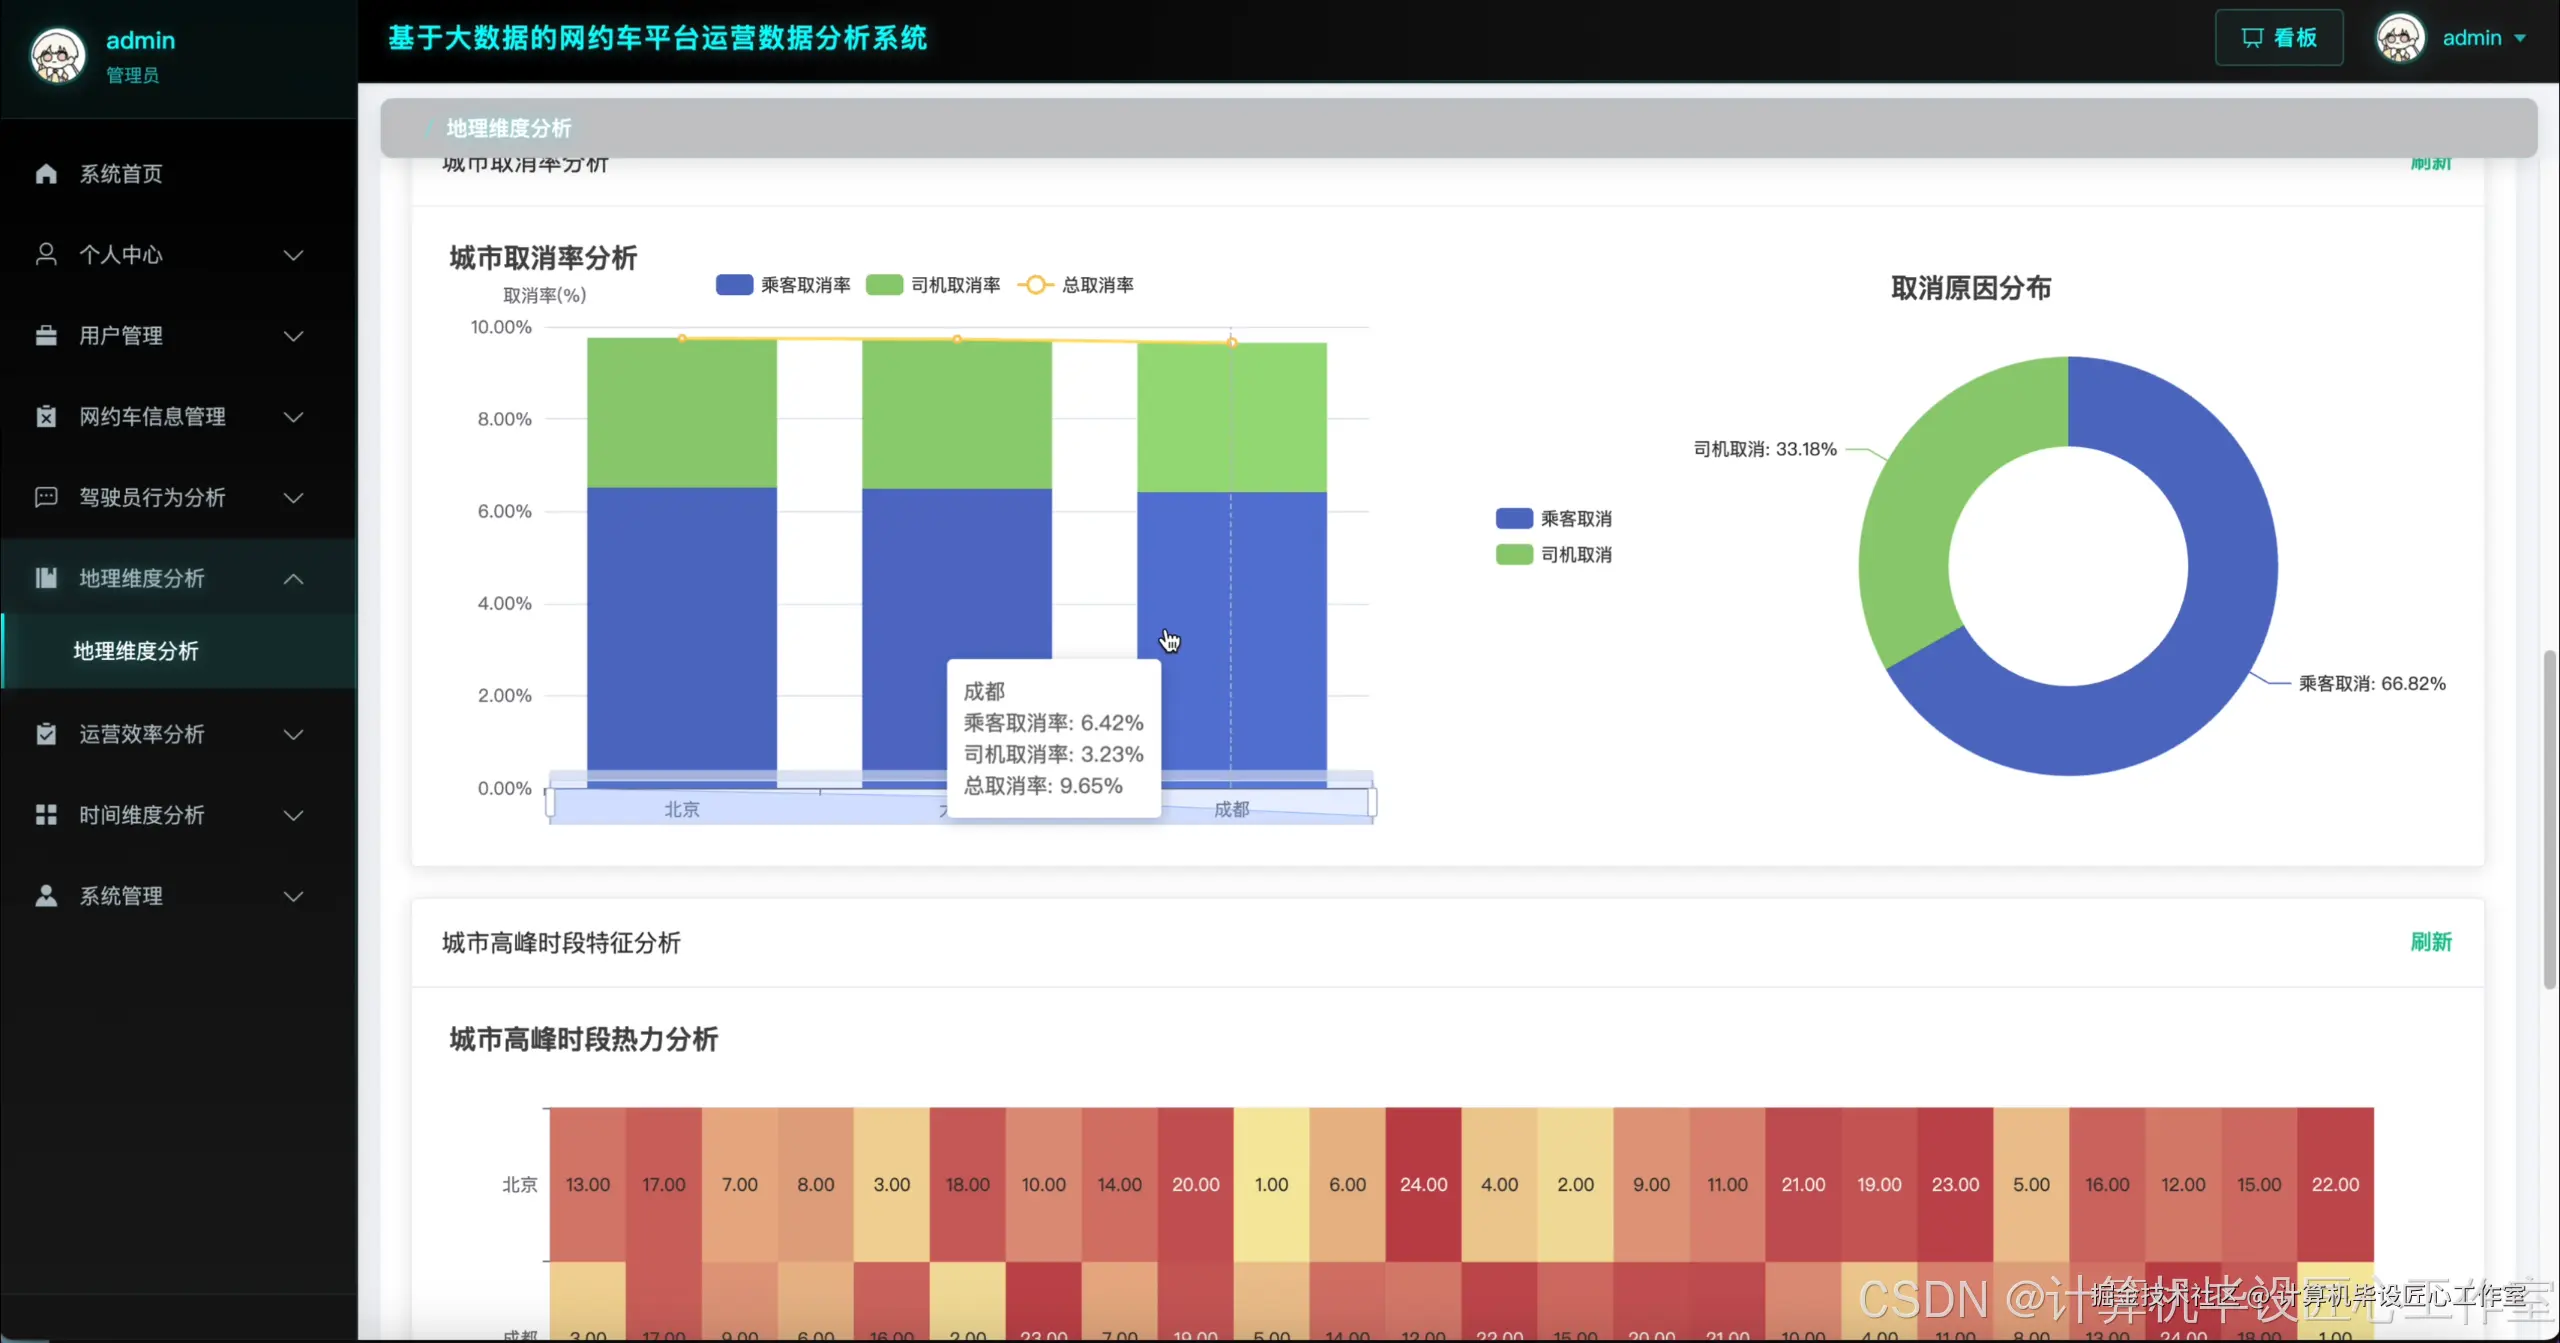Click the 乘客取消: 66.82% pie label
The image size is (2560, 1343).
(x=2372, y=684)
